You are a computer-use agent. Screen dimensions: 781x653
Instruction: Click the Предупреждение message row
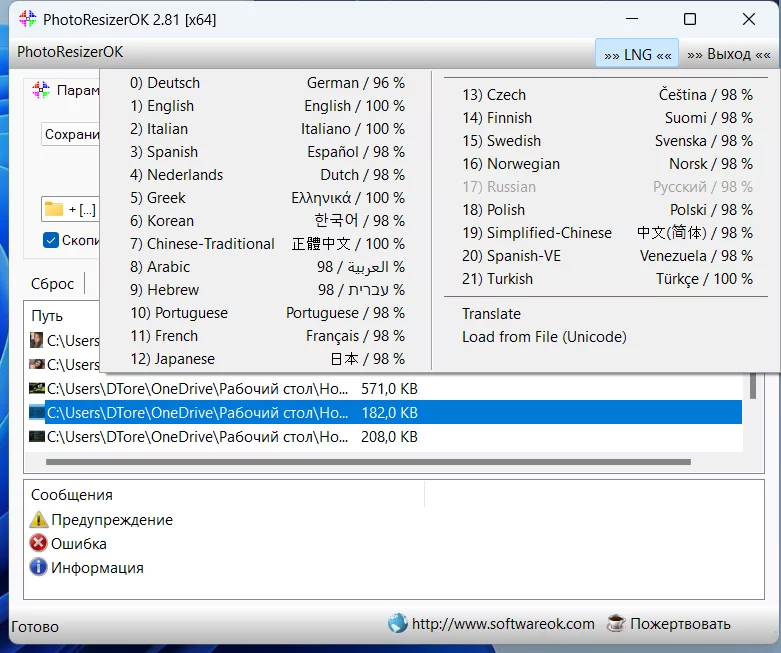click(102, 520)
